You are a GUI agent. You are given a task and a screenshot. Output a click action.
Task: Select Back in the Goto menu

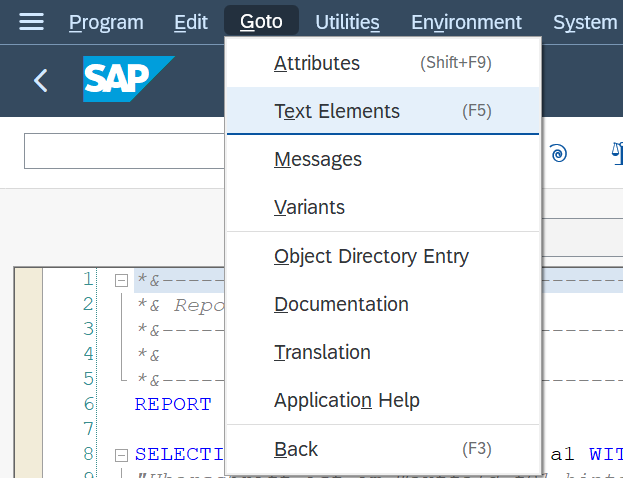[x=383, y=449]
